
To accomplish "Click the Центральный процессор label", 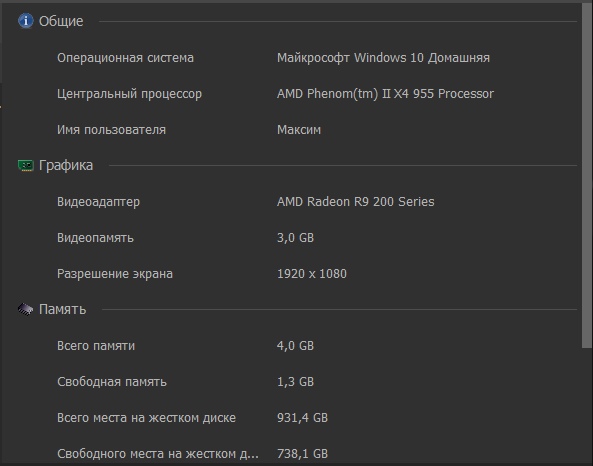I will point(129,94).
